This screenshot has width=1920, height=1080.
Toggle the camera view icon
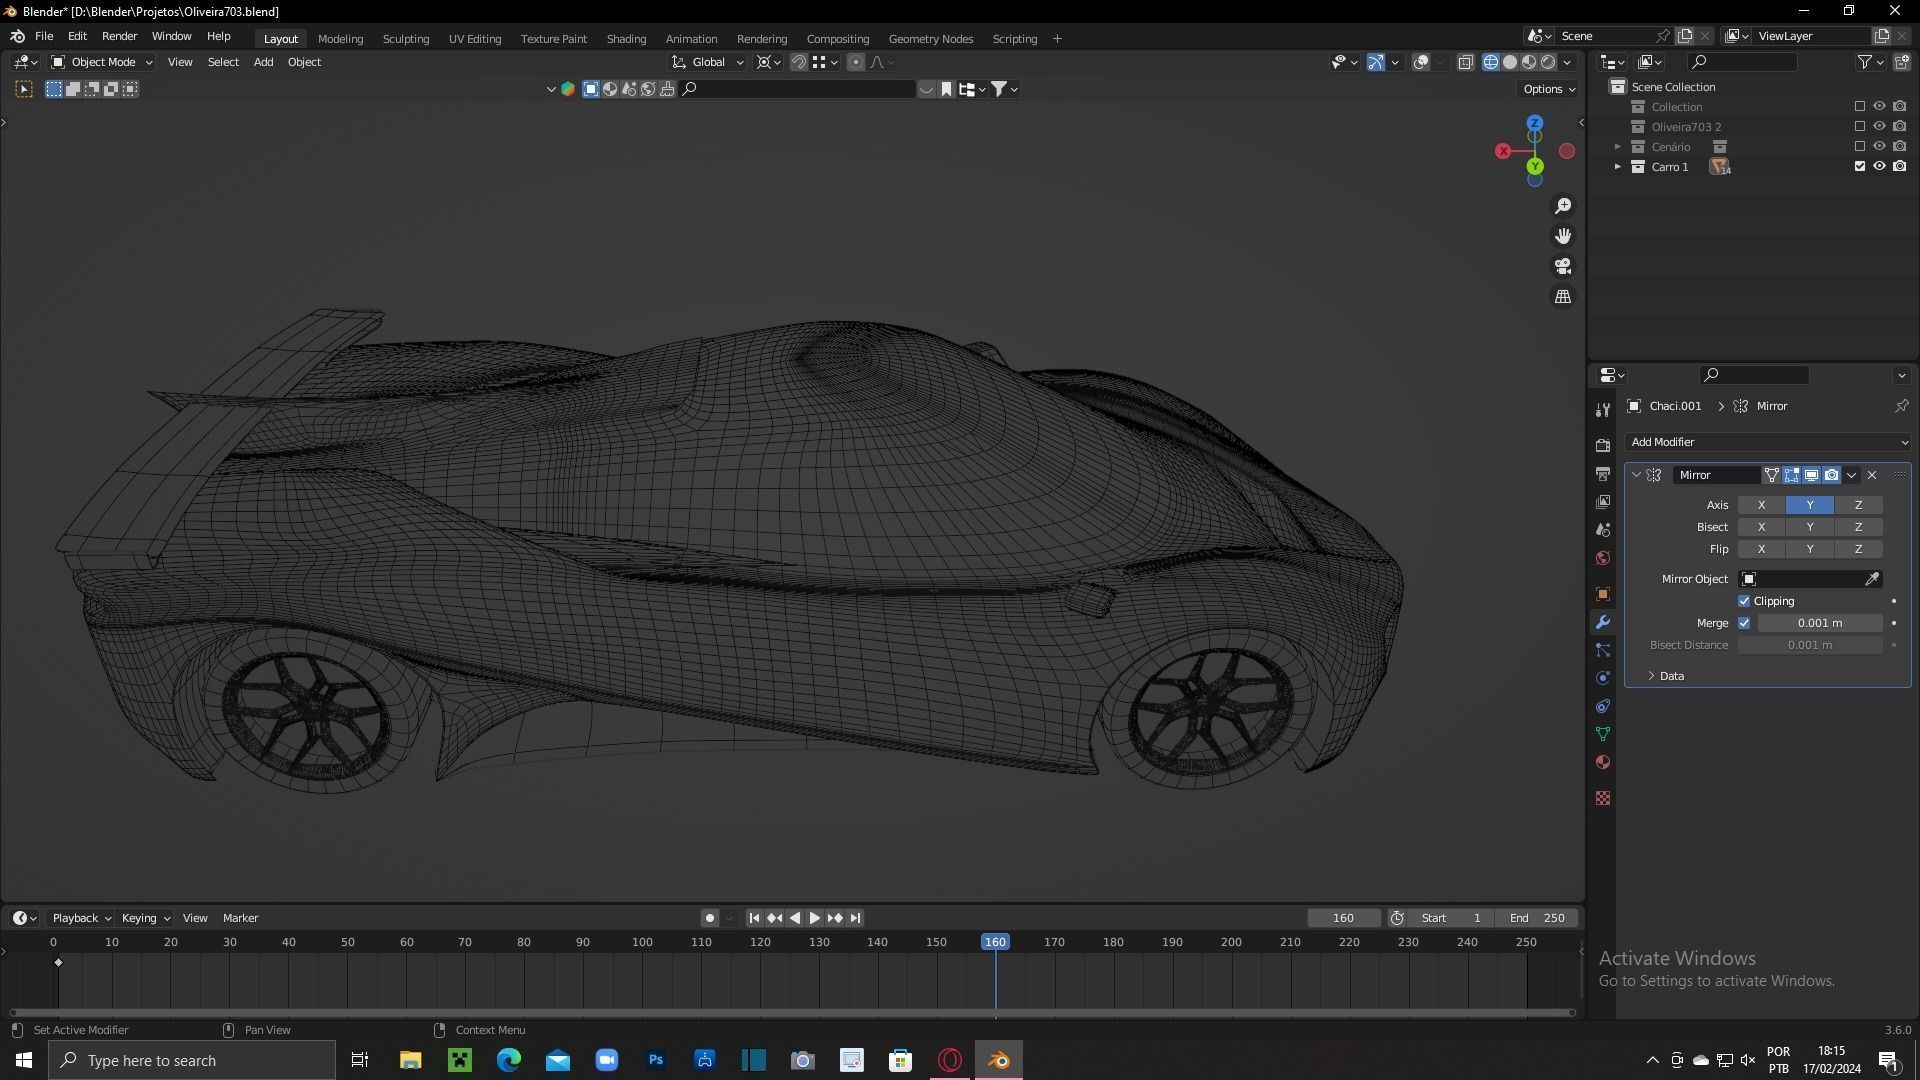(x=1563, y=266)
